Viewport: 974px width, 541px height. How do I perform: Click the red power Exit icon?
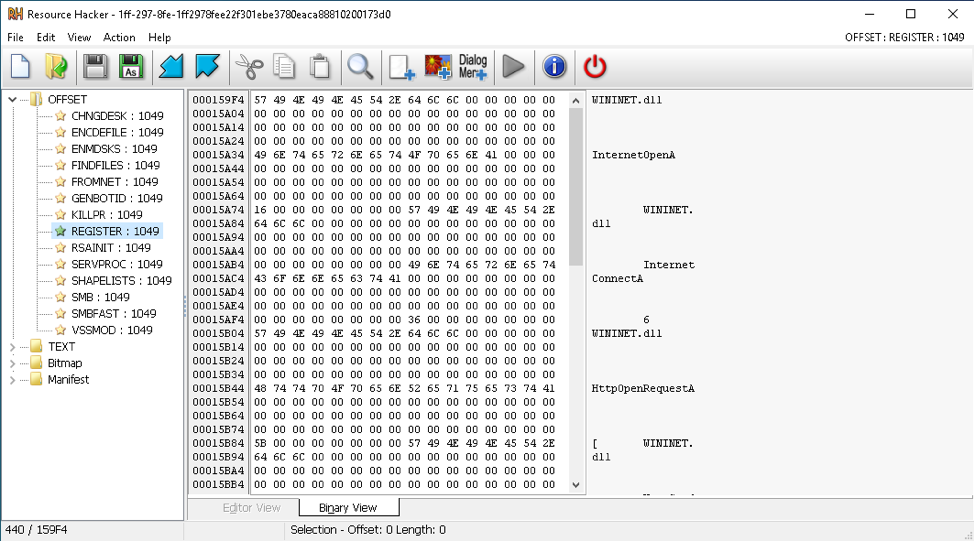pos(595,67)
